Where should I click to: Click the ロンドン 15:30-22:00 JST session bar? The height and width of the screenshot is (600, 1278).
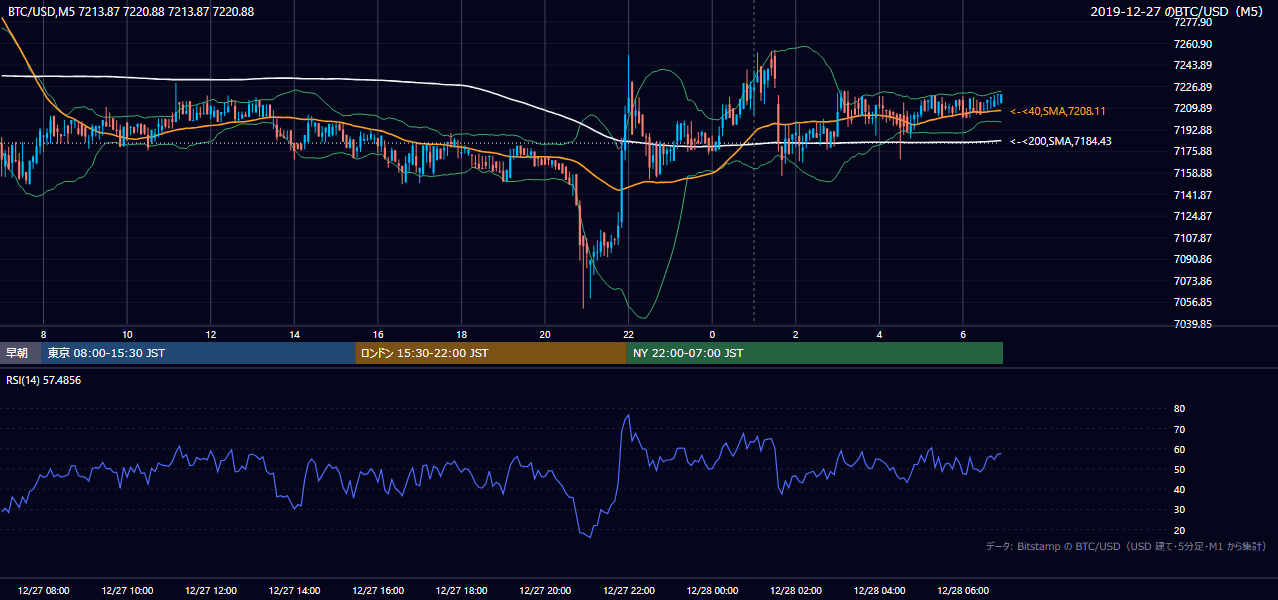(491, 353)
